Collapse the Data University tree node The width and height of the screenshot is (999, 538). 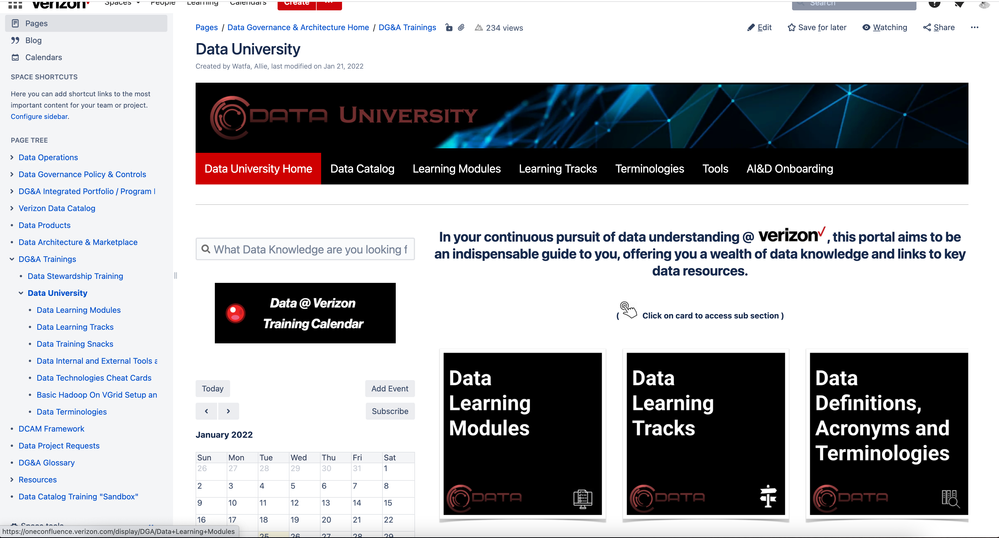(21, 293)
